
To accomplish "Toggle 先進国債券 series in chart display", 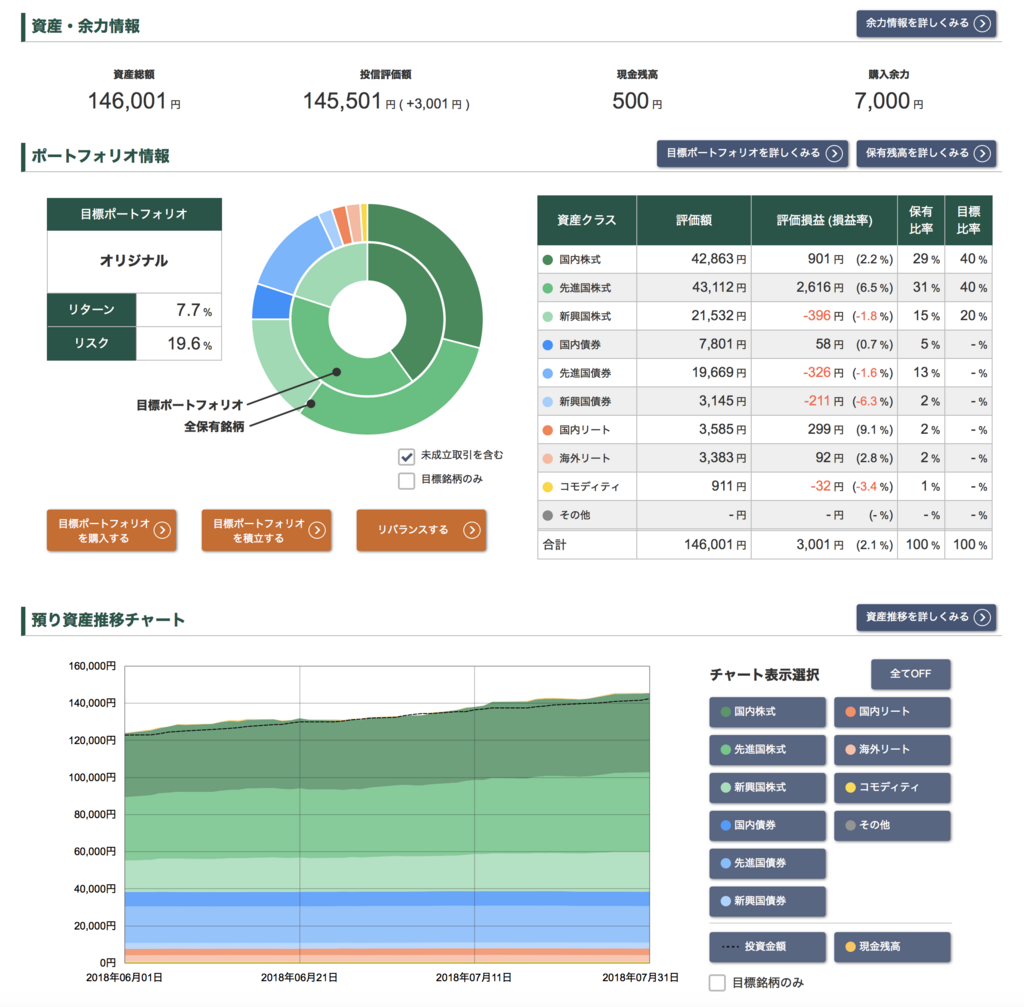I will [767, 863].
